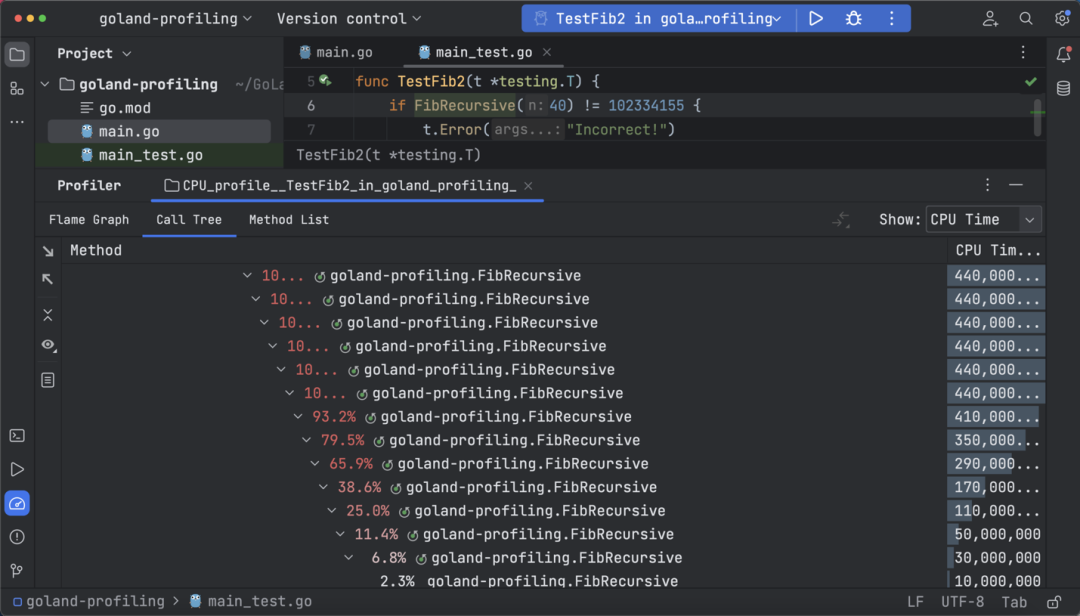The image size is (1080, 616).
Task: Switch to the Flame Graph tab
Action: tap(89, 220)
